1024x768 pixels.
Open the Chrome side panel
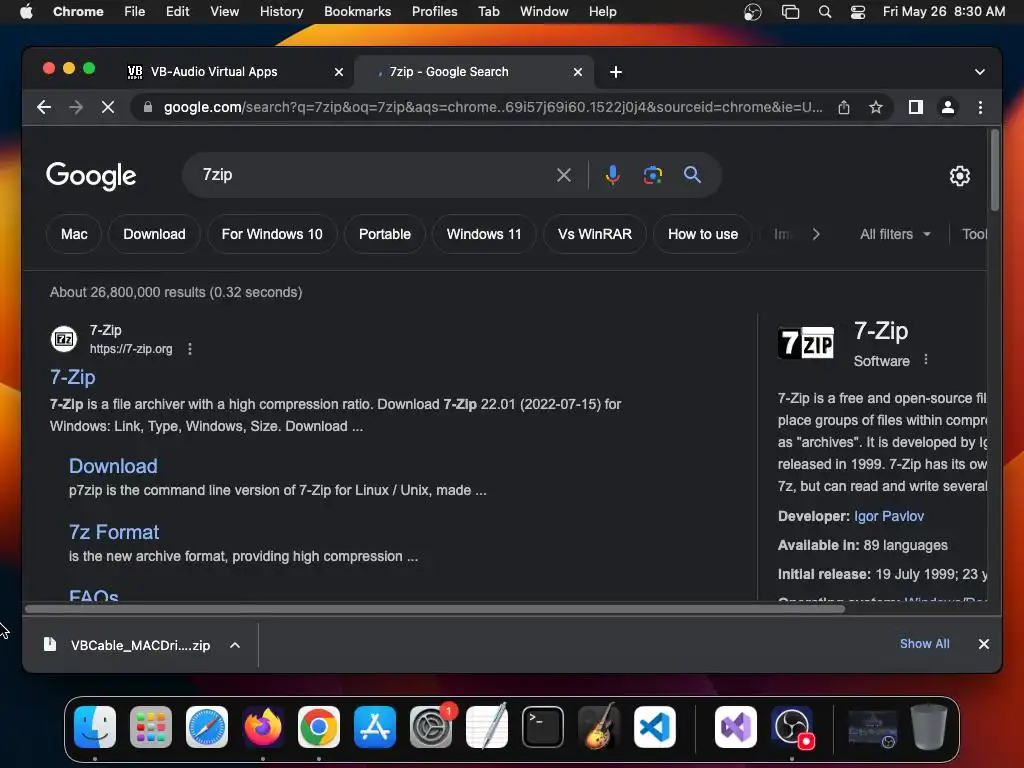click(x=916, y=107)
